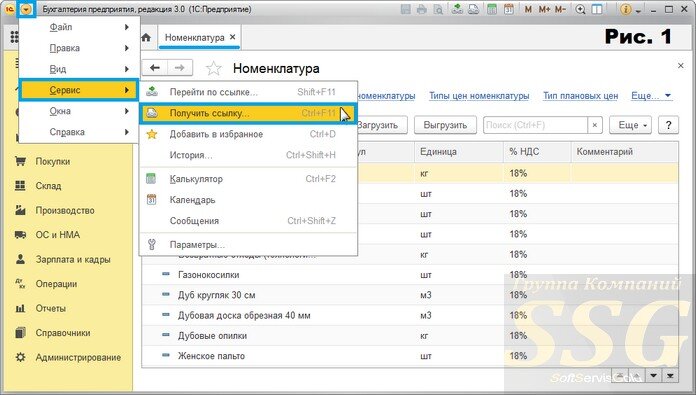
Task: Select the Газонокосилки row
Action: tap(410, 275)
